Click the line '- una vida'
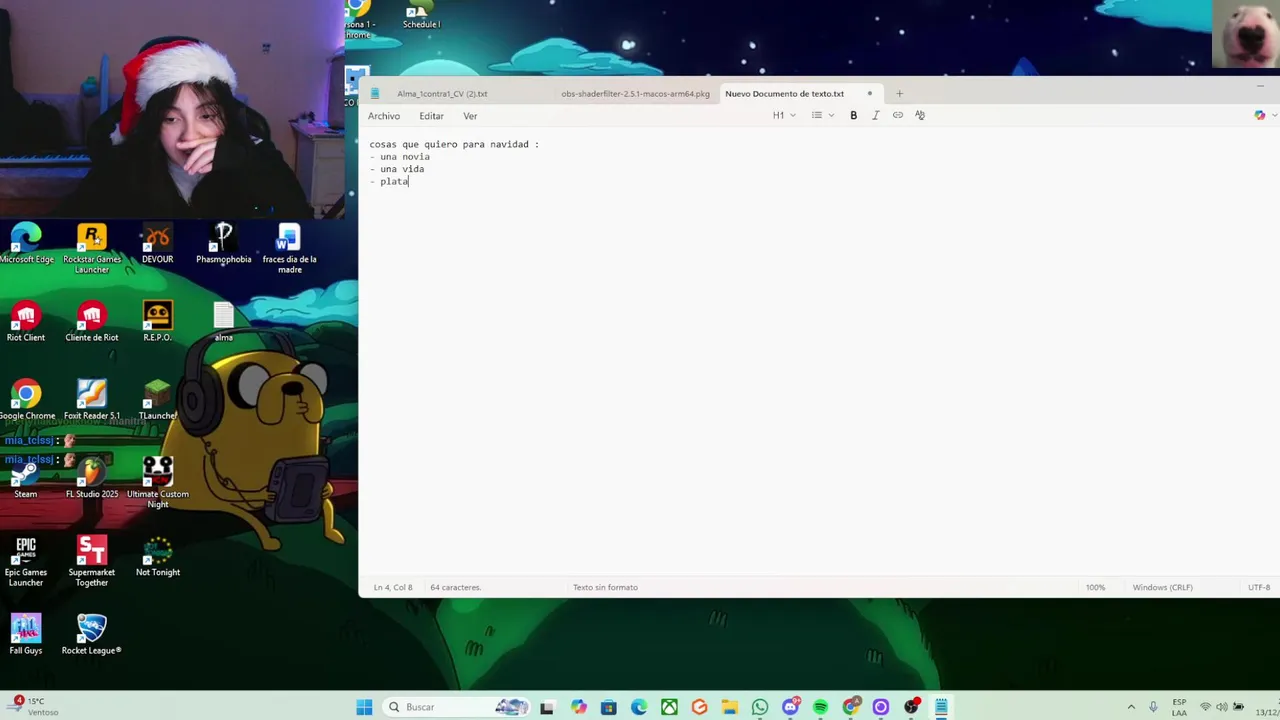Screen dimensions: 1280x720 pyautogui.click(x=397, y=169)
